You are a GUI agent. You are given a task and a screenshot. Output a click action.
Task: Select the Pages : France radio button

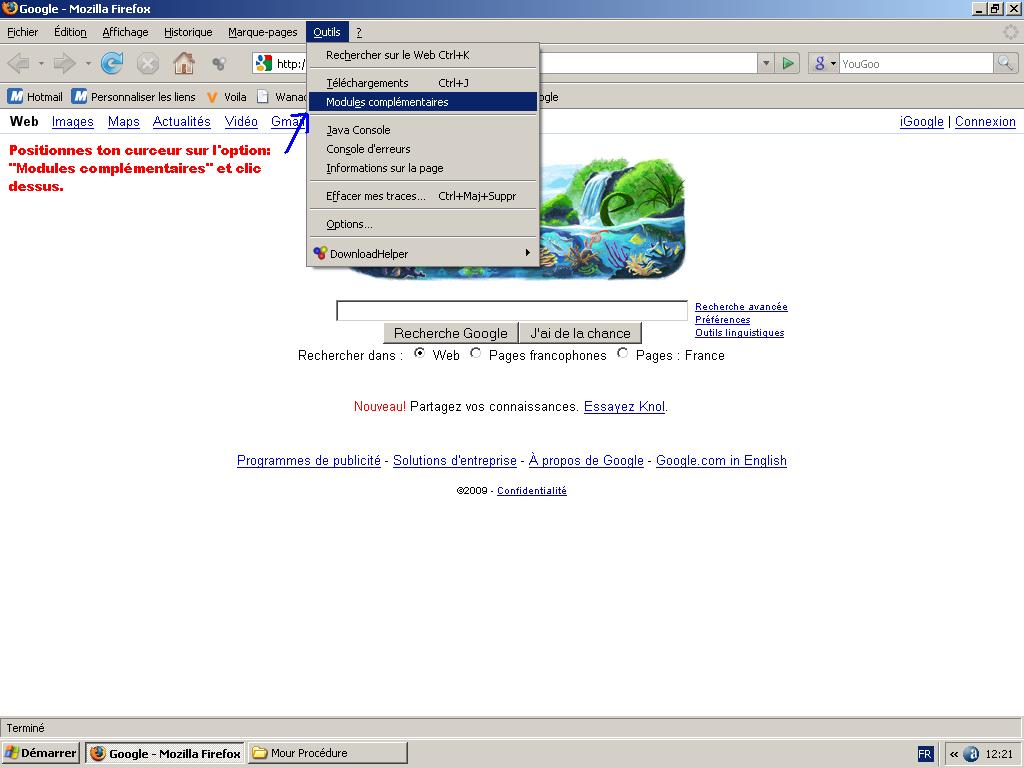pos(623,353)
